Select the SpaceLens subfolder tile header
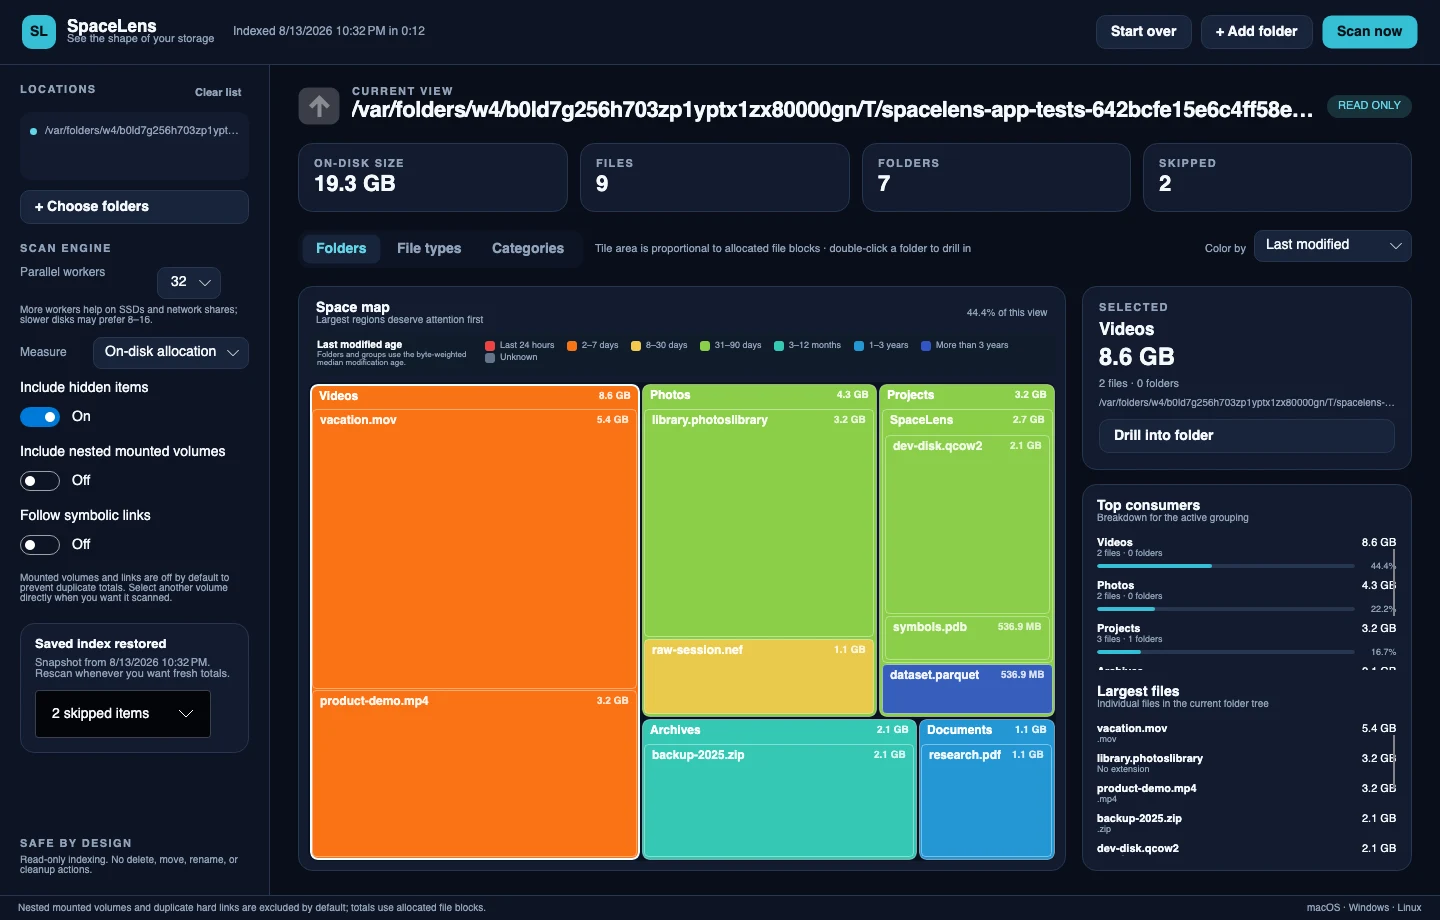Screen dimensions: 1440x920 pyautogui.click(x=967, y=420)
